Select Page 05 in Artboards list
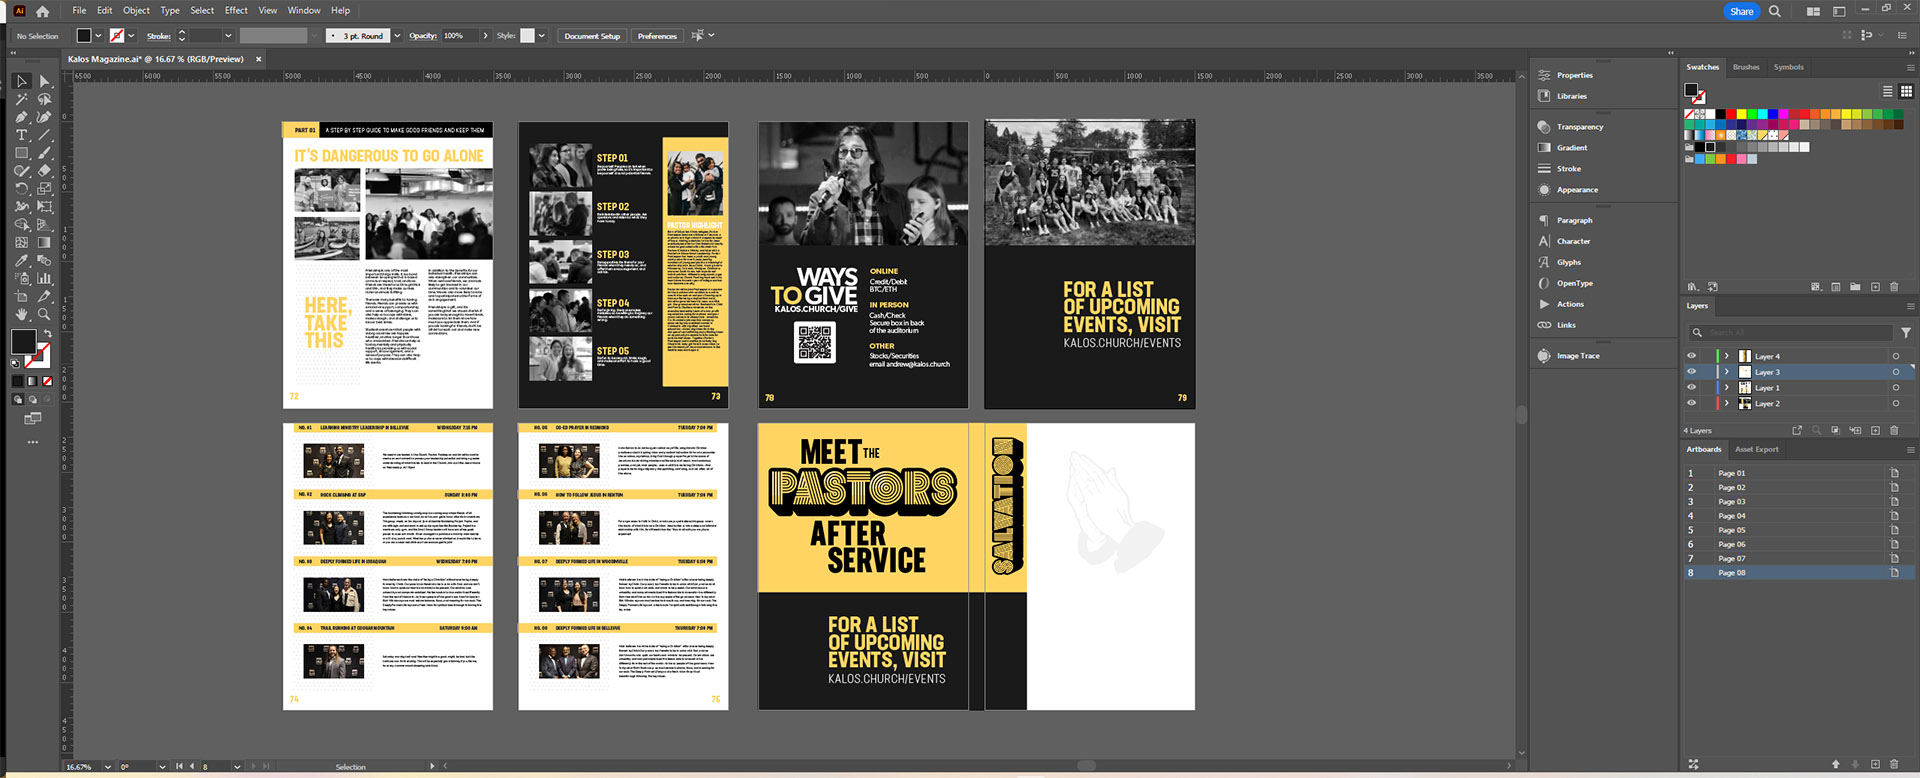 coord(1731,530)
